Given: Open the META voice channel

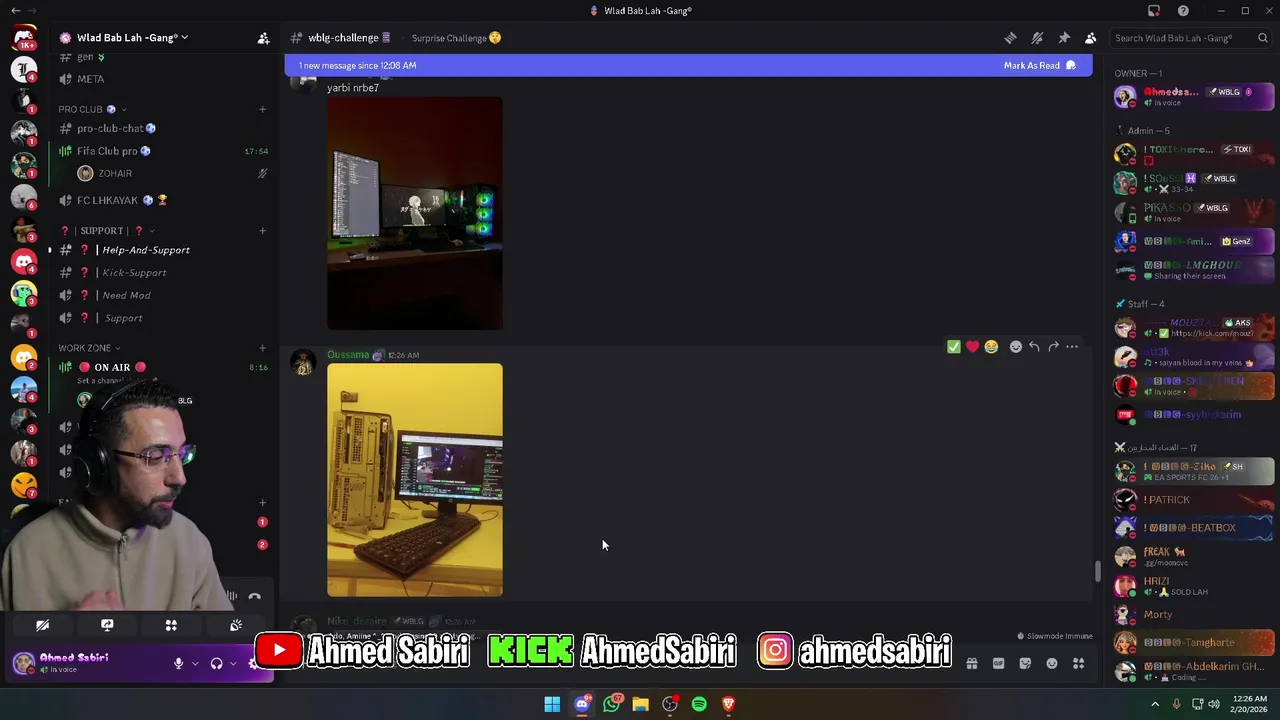Looking at the screenshot, I should click(162, 79).
